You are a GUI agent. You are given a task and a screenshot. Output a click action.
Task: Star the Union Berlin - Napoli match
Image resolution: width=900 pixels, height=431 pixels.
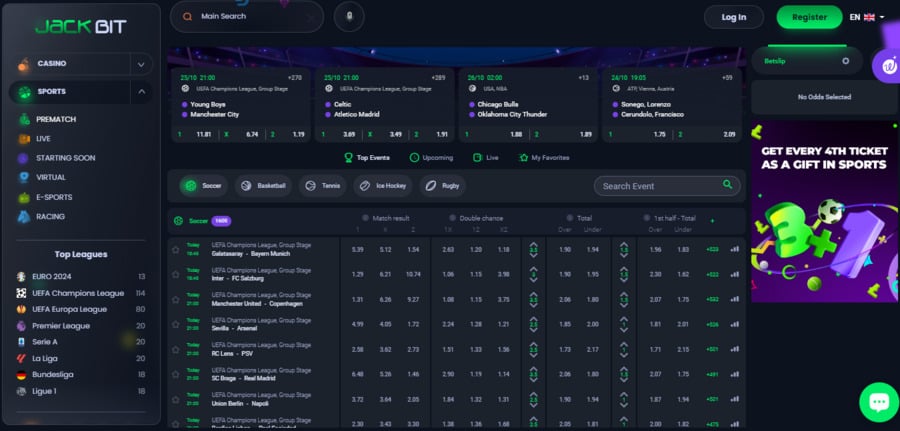[176, 399]
